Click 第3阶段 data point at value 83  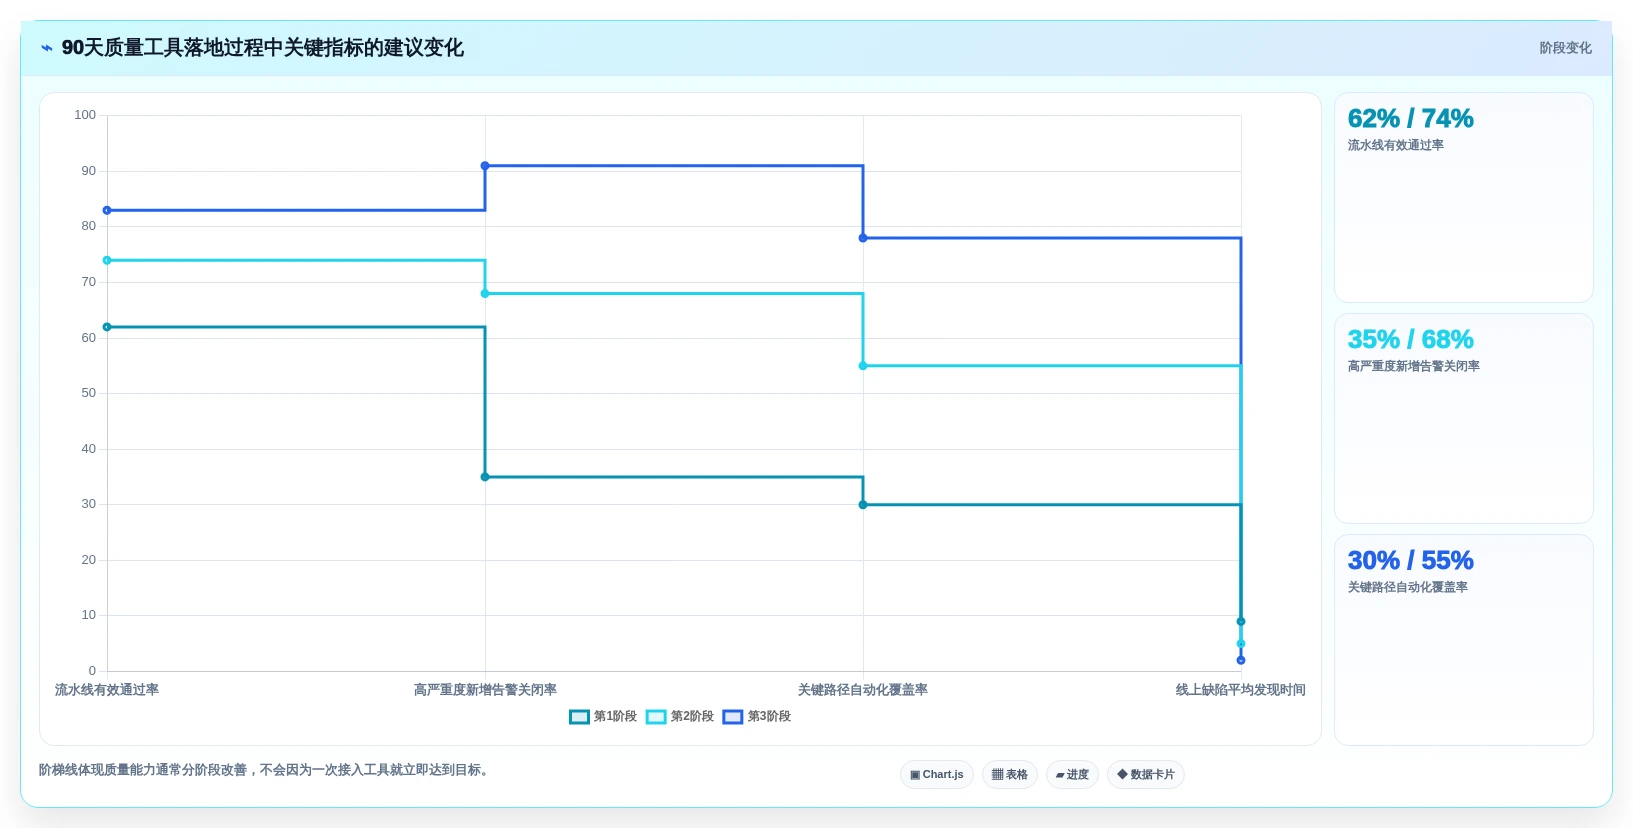pyautogui.click(x=107, y=210)
